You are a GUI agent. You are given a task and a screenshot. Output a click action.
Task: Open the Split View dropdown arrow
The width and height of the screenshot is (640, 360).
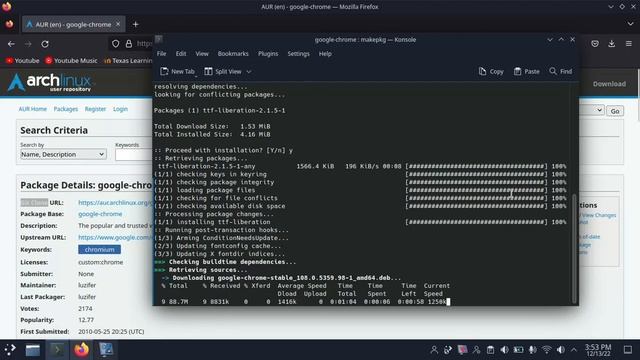tap(249, 71)
